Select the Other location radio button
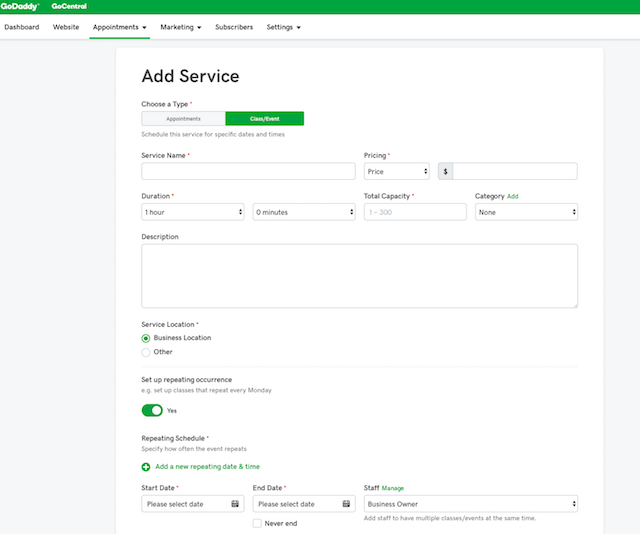Viewport: 640px width, 534px height. (146, 352)
